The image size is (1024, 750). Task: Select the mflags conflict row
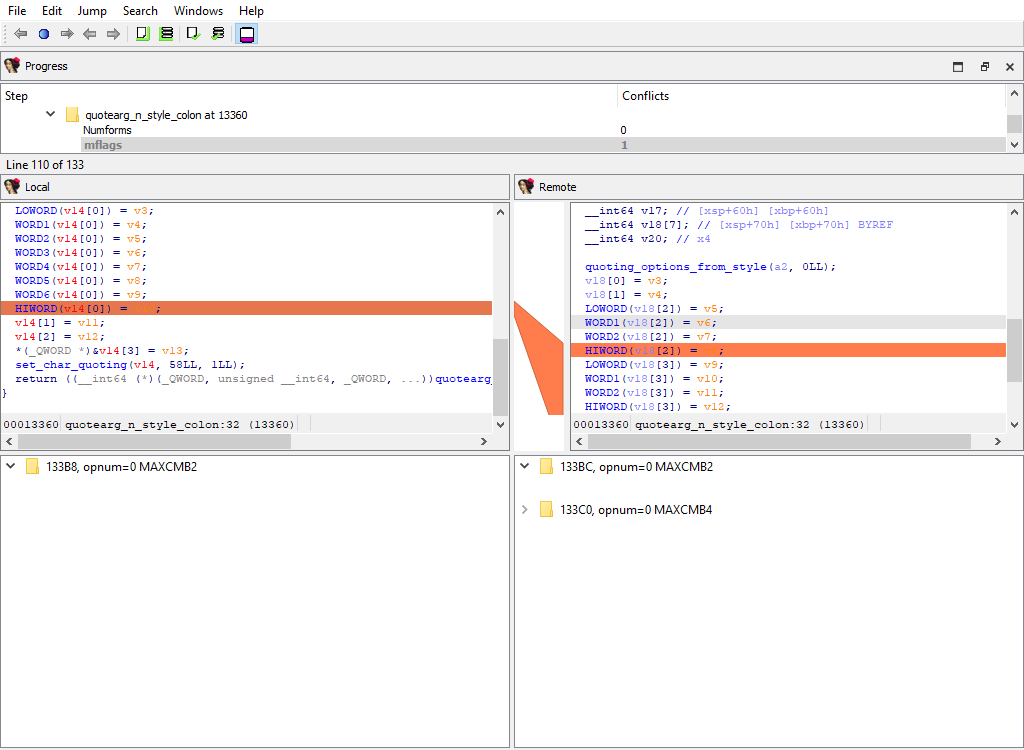[103, 145]
